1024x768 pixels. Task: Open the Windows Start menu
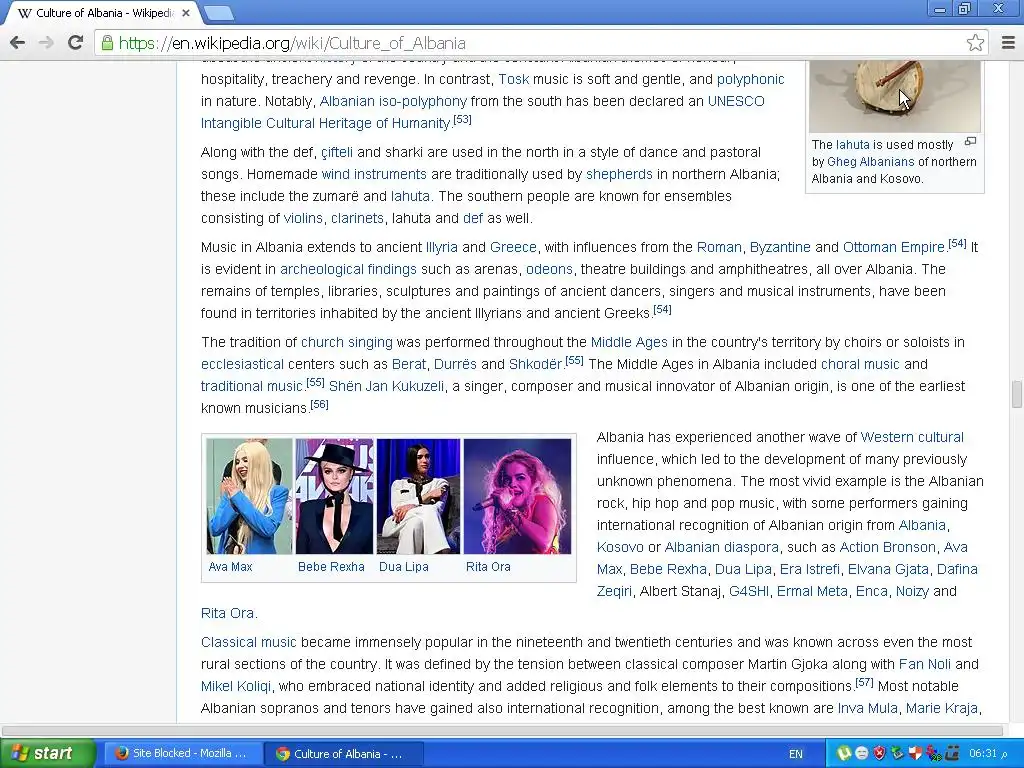click(46, 753)
